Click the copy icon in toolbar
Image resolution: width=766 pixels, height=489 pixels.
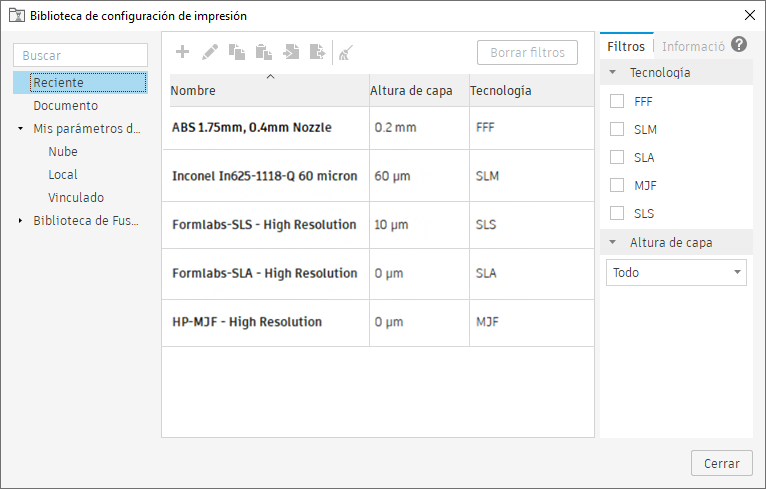pyautogui.click(x=237, y=52)
